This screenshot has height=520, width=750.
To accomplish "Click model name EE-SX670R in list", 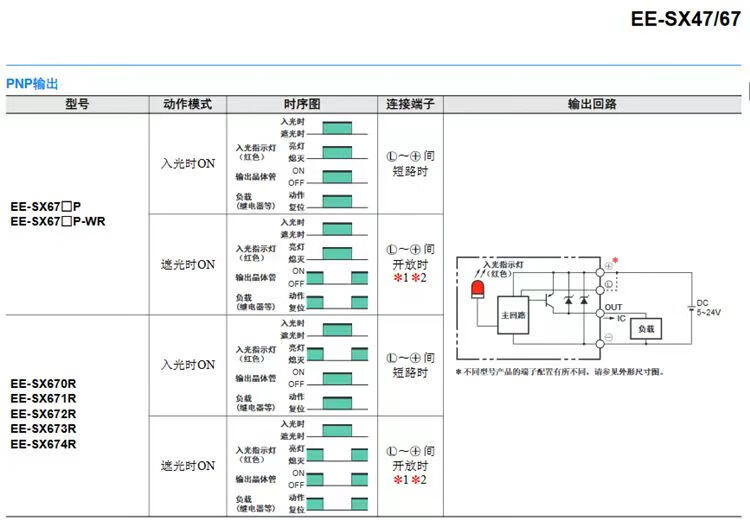I will tap(43, 382).
